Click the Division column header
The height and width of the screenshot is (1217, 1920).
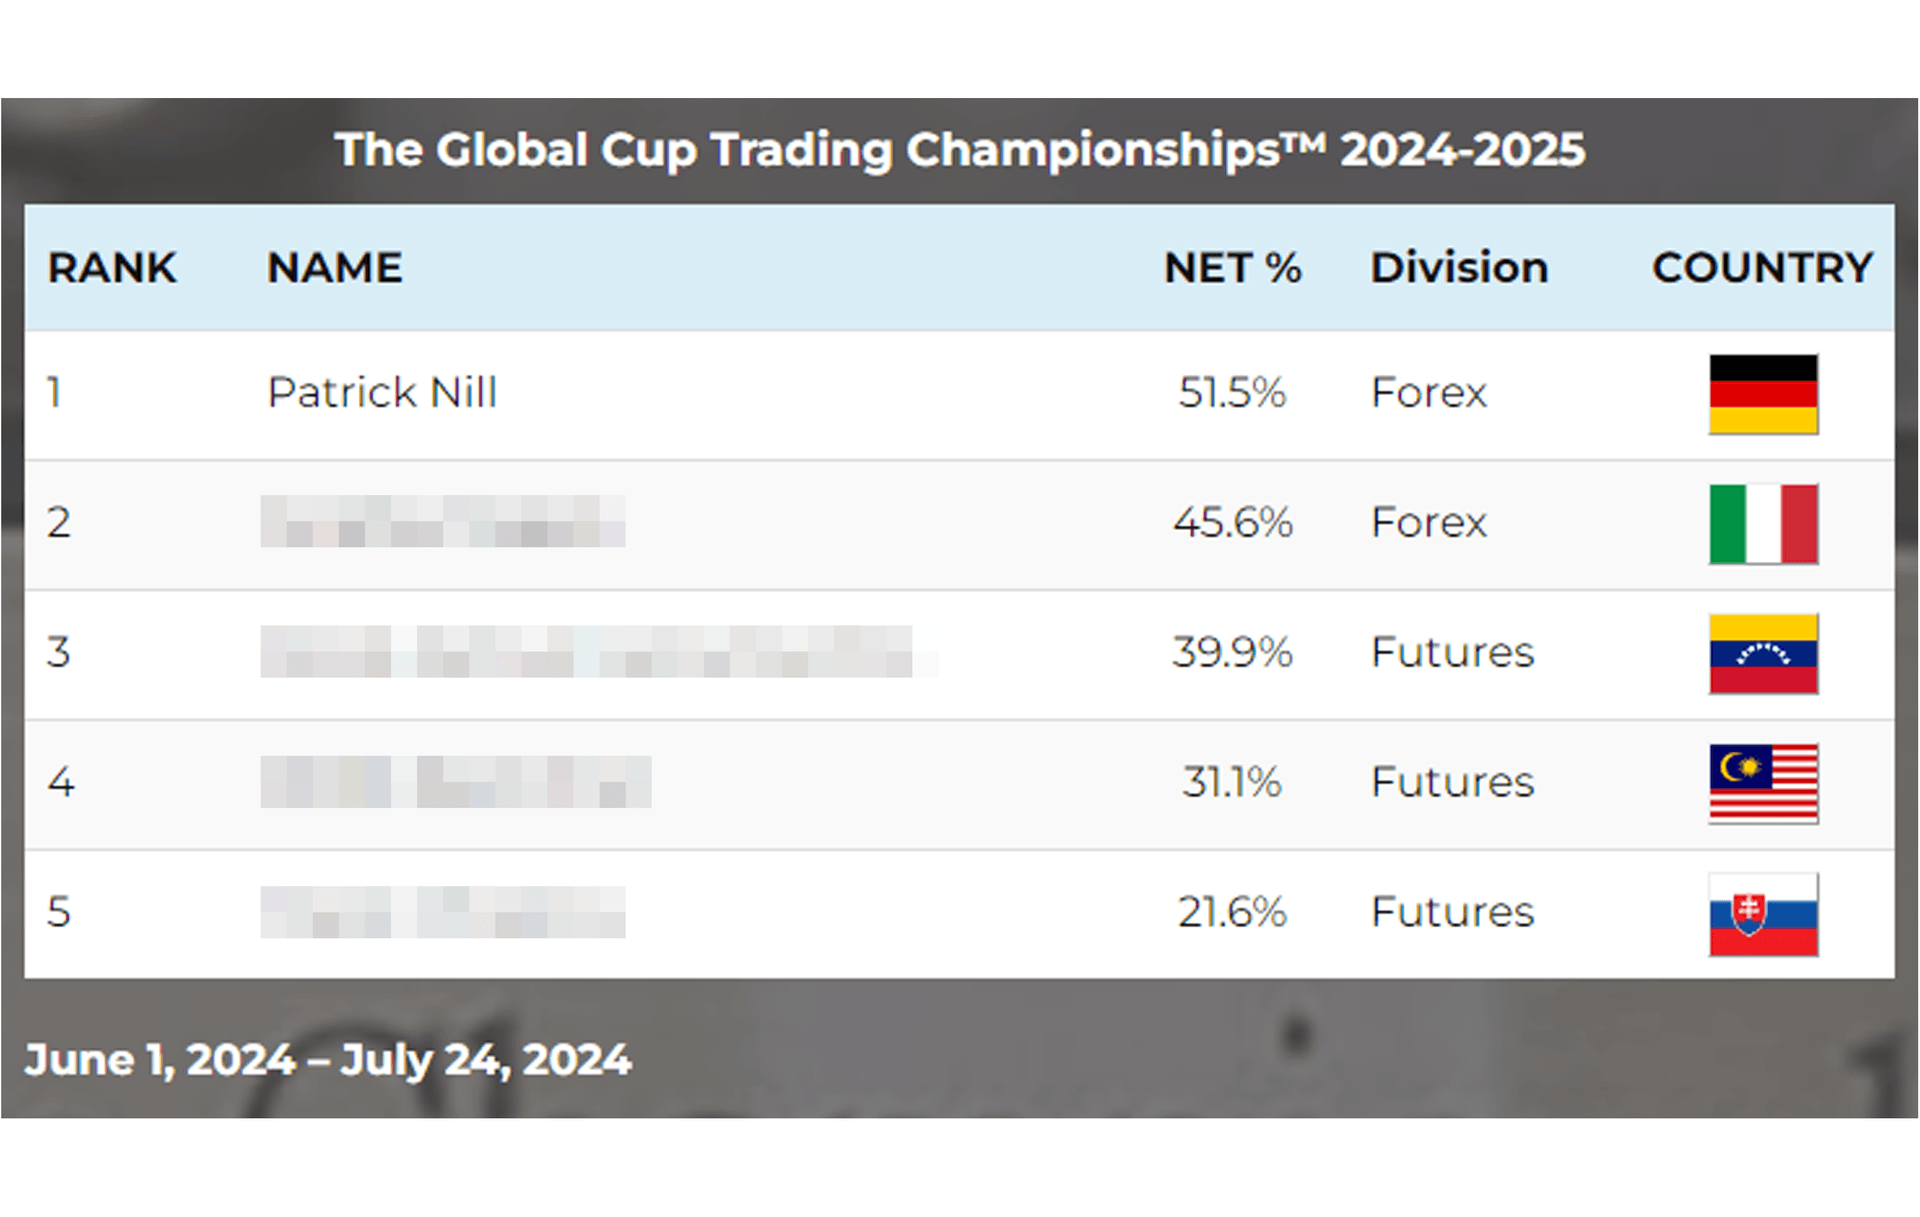(1459, 268)
